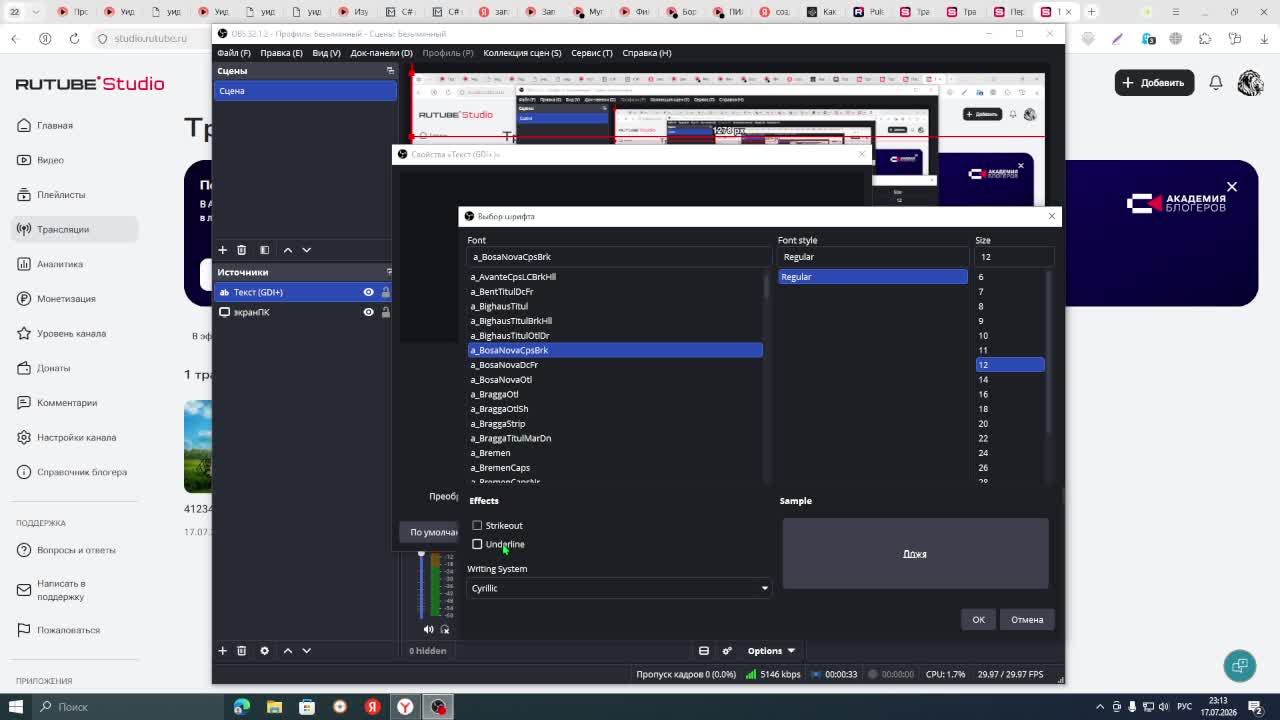1280x720 pixels.
Task: Move selected source down in Sources toolbar
Action: pyautogui.click(x=306, y=651)
